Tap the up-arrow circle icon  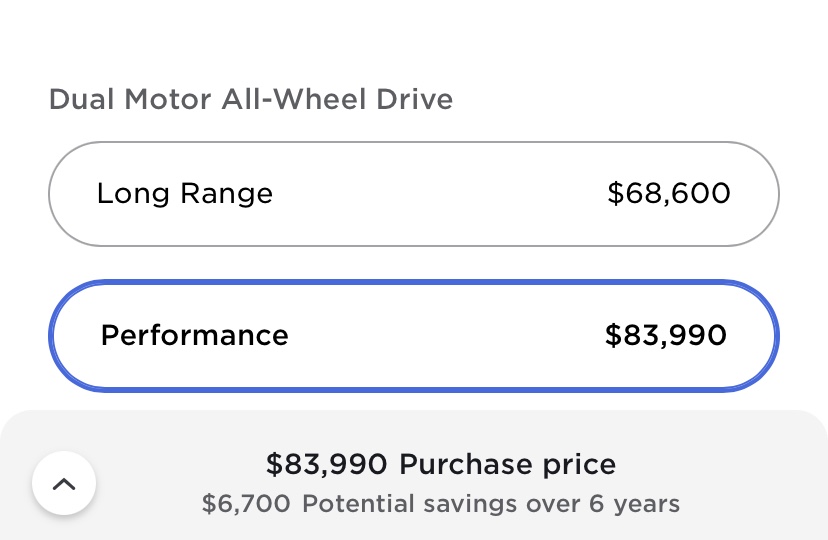click(x=64, y=484)
